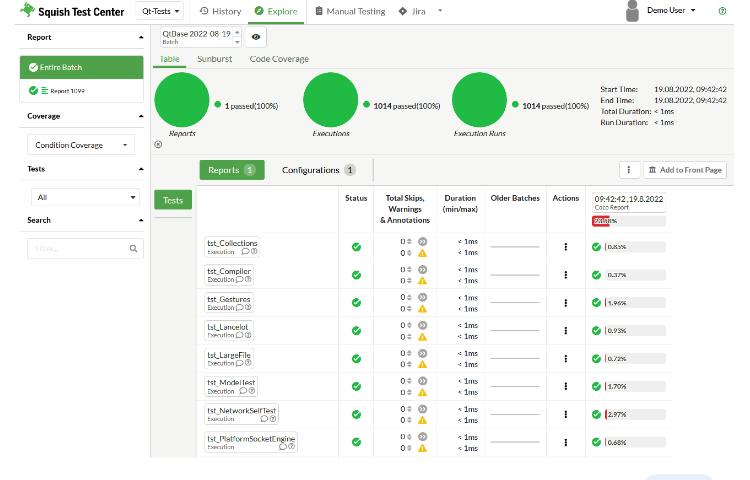Step batch selector up arrow

tap(237, 32)
